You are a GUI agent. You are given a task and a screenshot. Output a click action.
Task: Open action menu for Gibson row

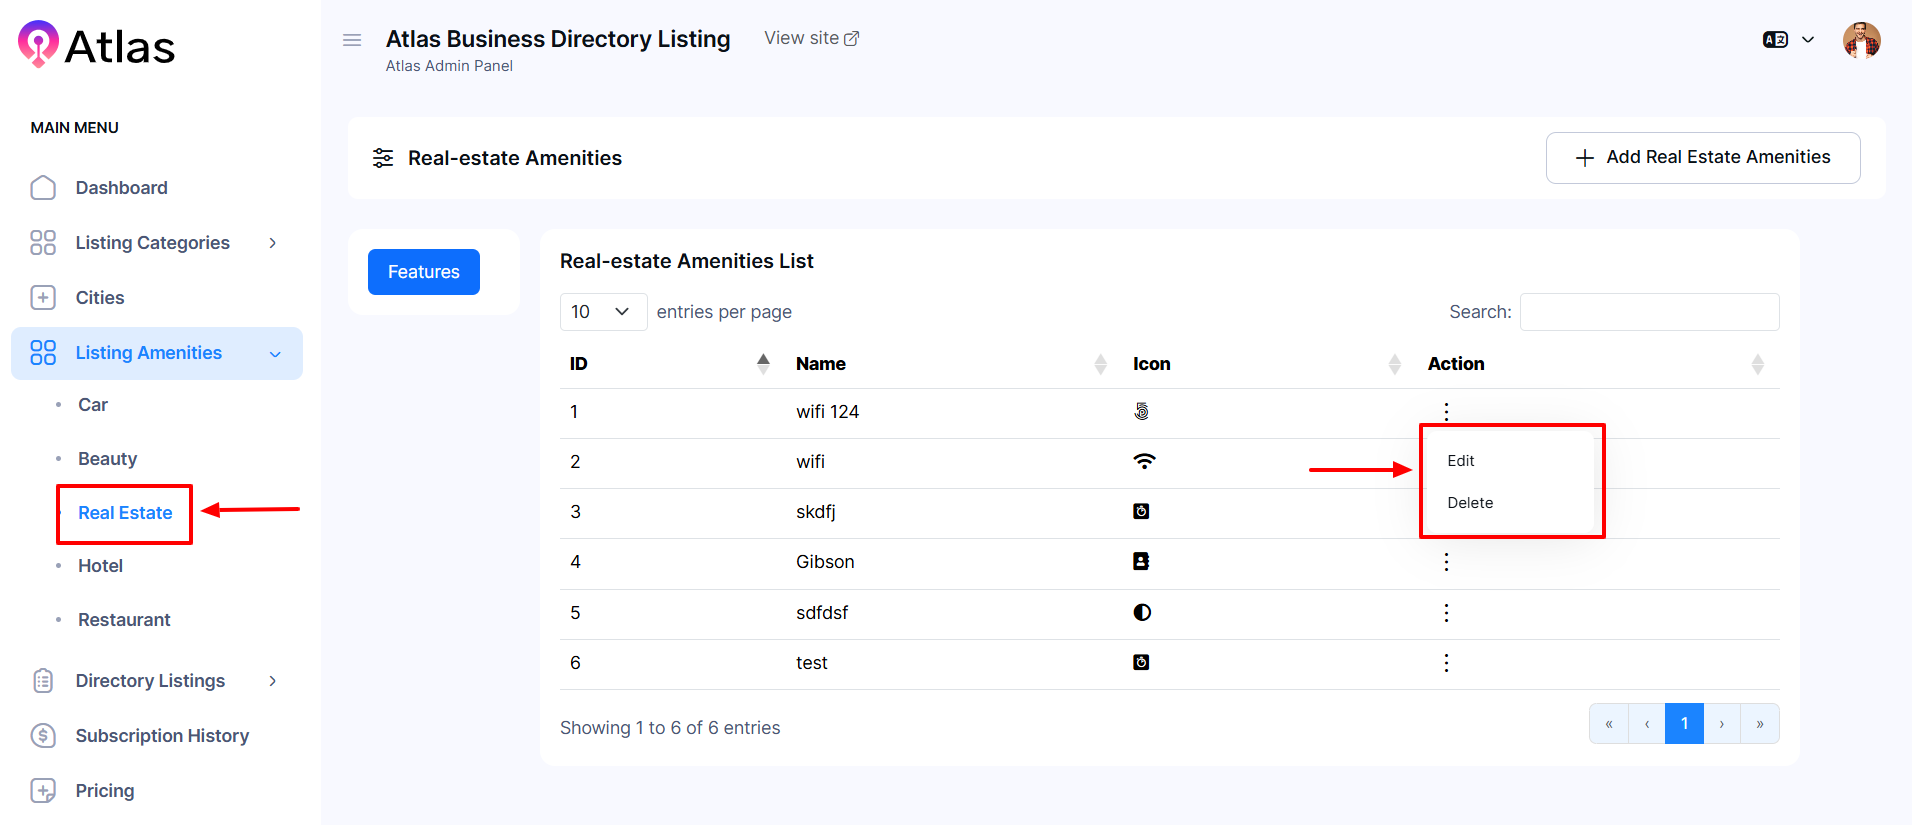click(1446, 562)
